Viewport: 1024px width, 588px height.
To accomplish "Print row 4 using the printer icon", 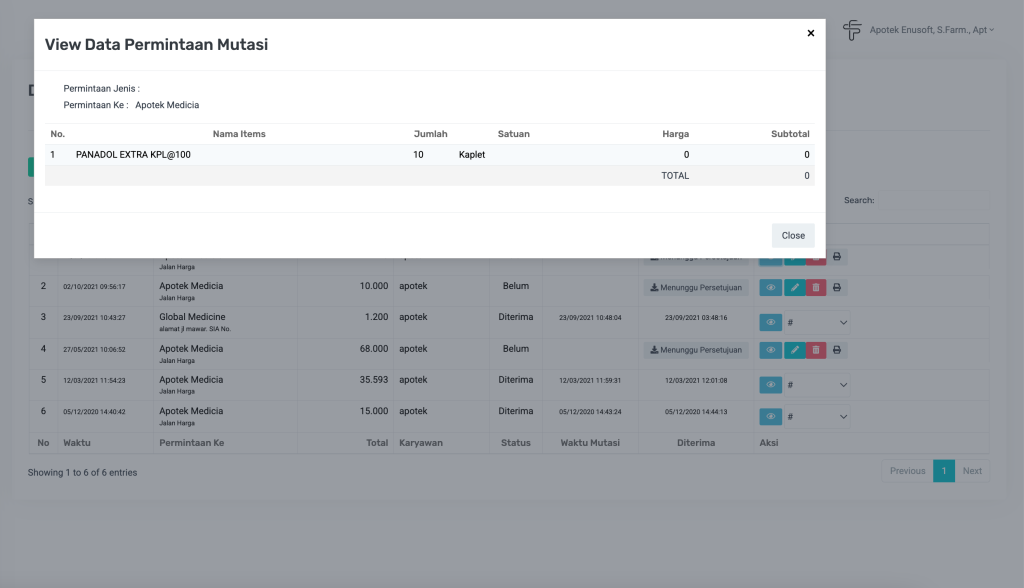I will tap(838, 350).
